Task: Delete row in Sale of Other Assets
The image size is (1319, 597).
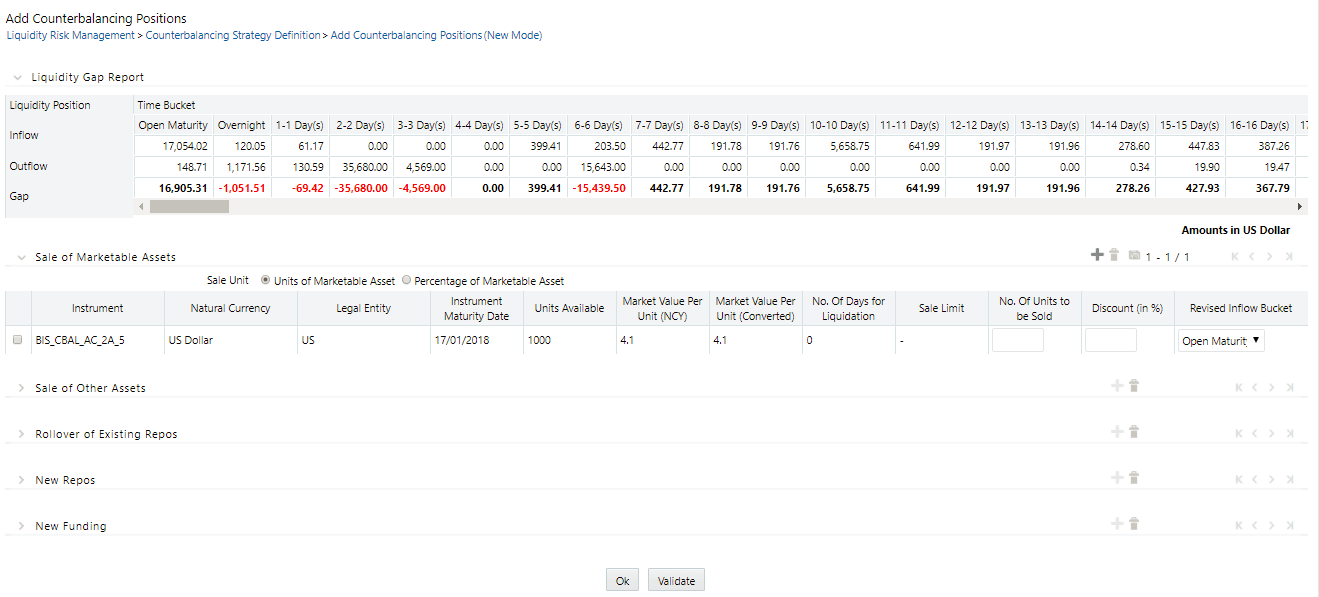Action: 1134,386
